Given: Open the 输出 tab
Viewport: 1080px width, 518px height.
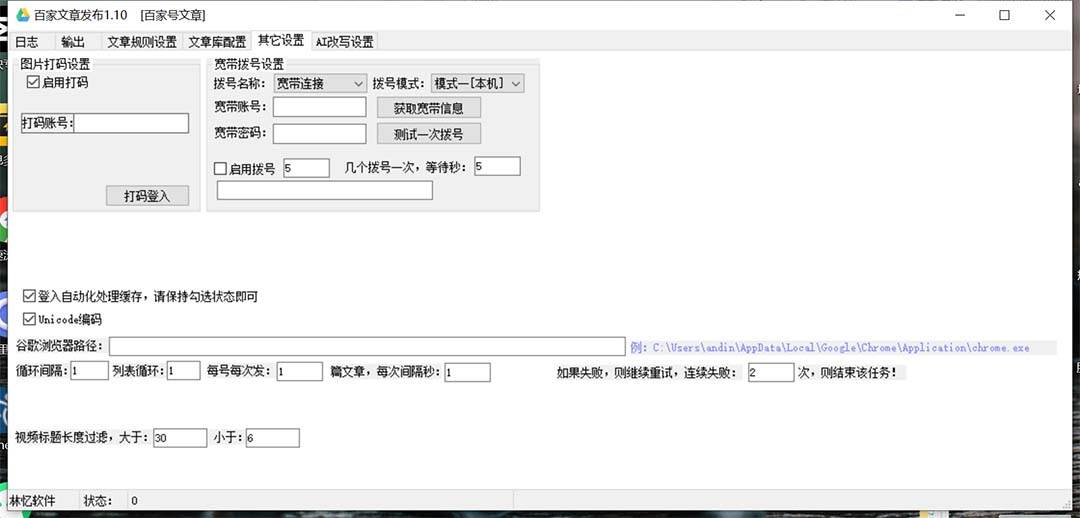Looking at the screenshot, I should coord(73,42).
